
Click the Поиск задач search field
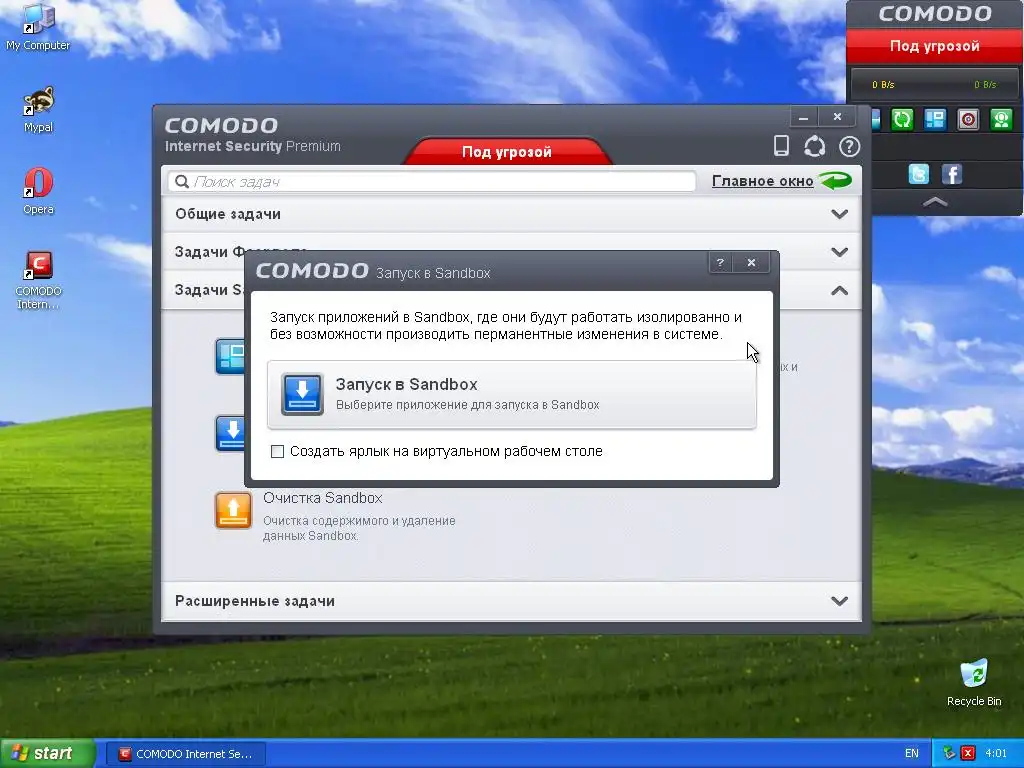432,182
